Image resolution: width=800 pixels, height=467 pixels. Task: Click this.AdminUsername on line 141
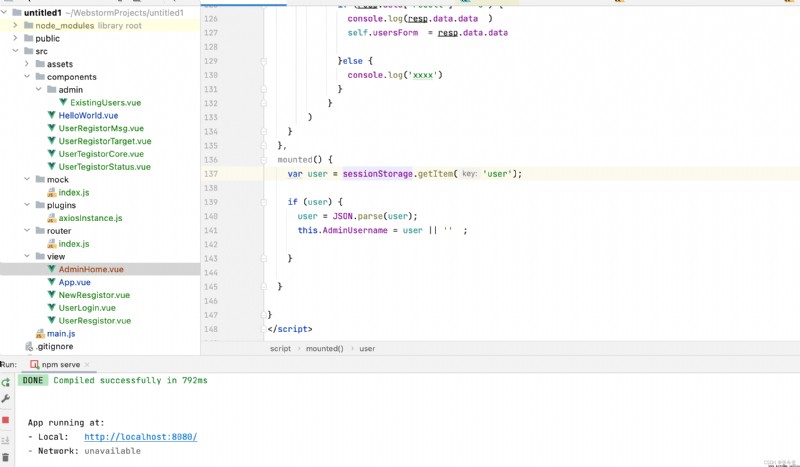[x=342, y=230]
